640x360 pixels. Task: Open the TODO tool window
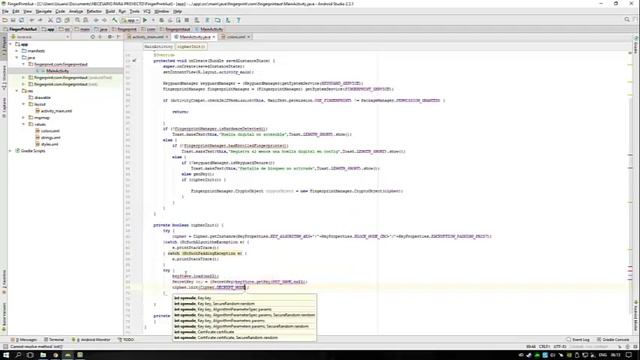click(126, 340)
